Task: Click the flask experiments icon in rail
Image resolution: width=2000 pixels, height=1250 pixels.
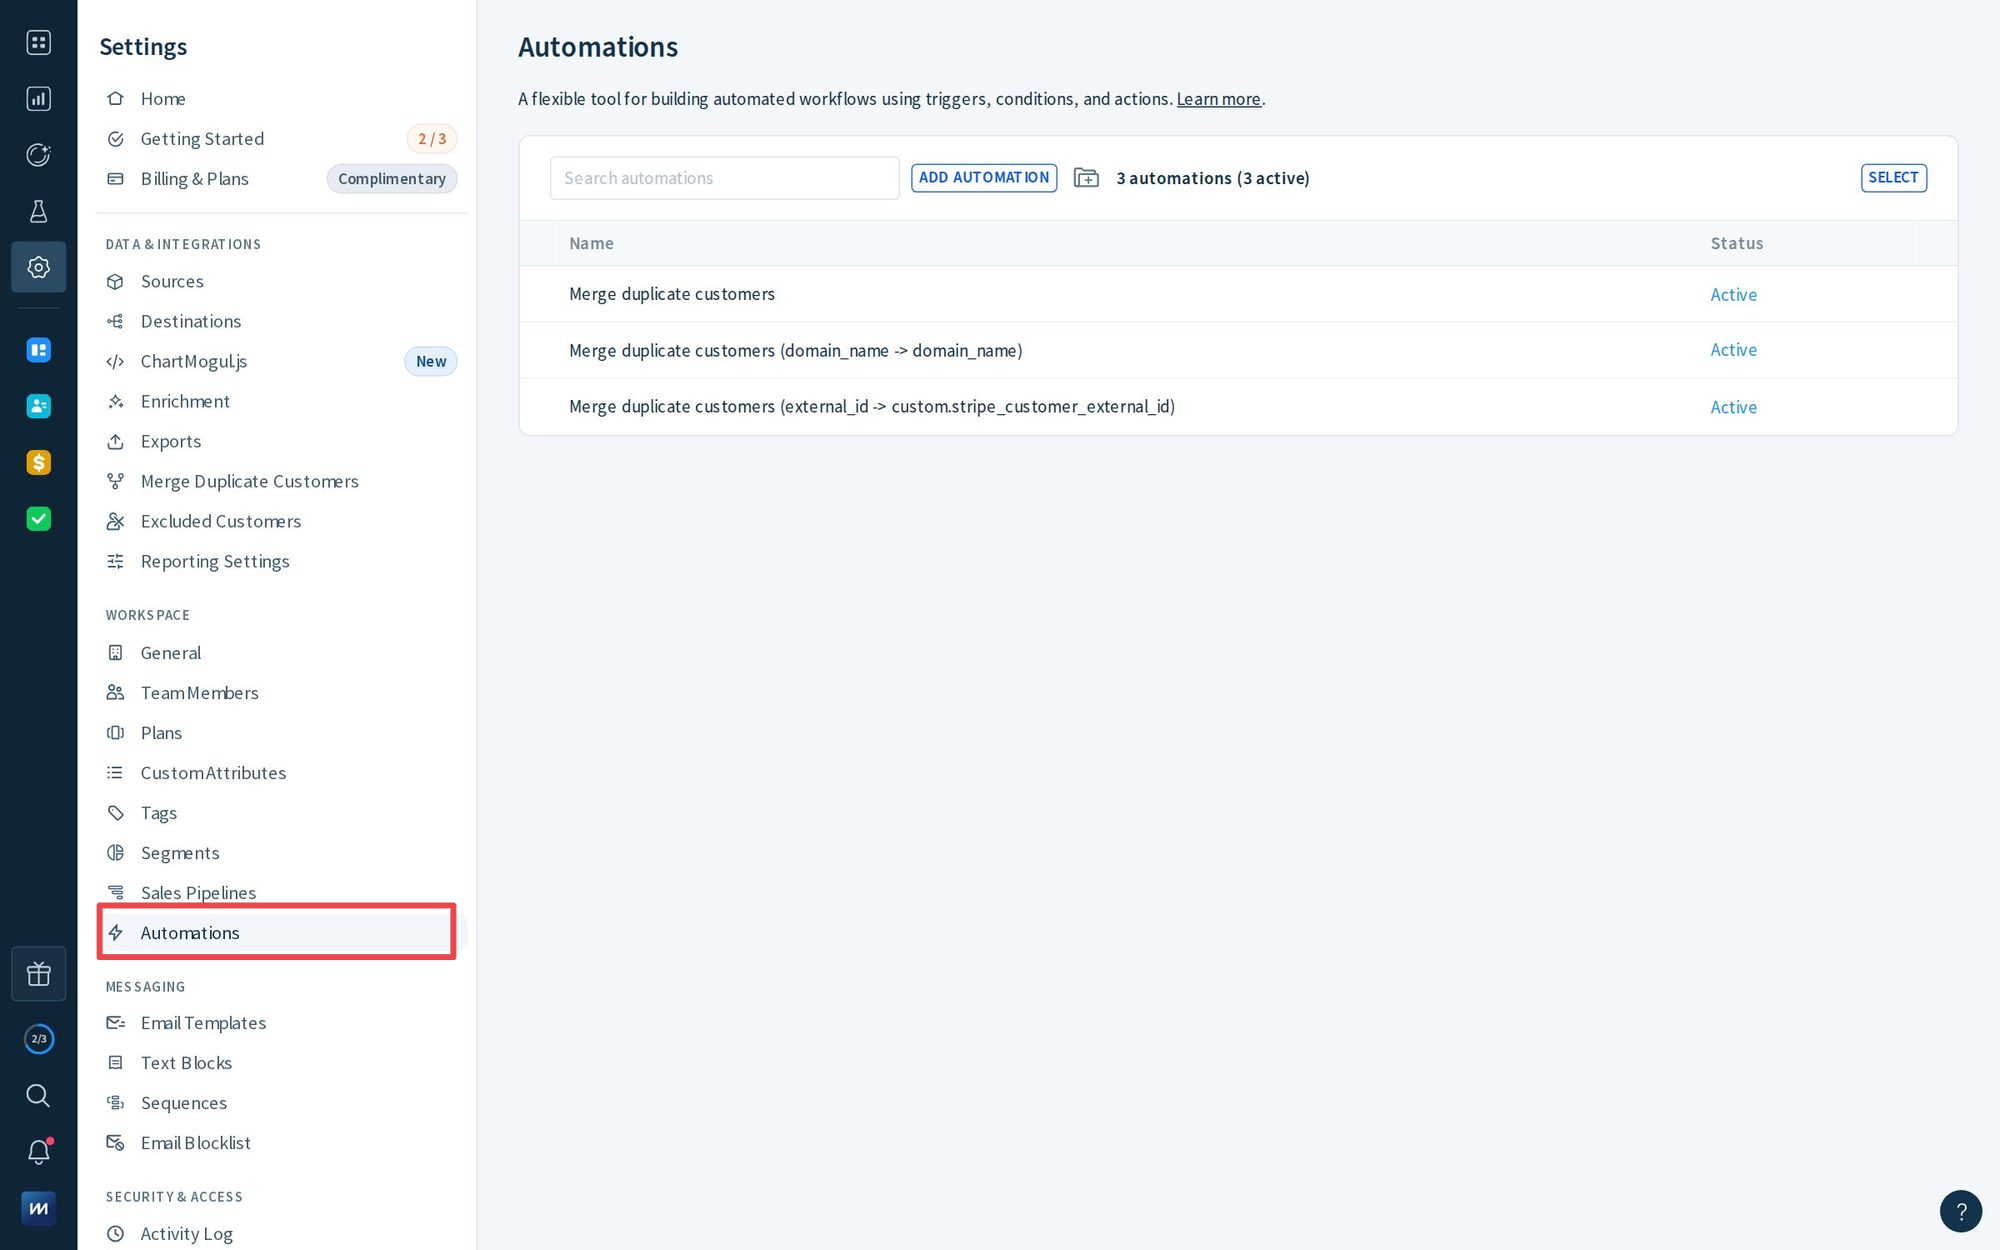Action: coord(38,211)
